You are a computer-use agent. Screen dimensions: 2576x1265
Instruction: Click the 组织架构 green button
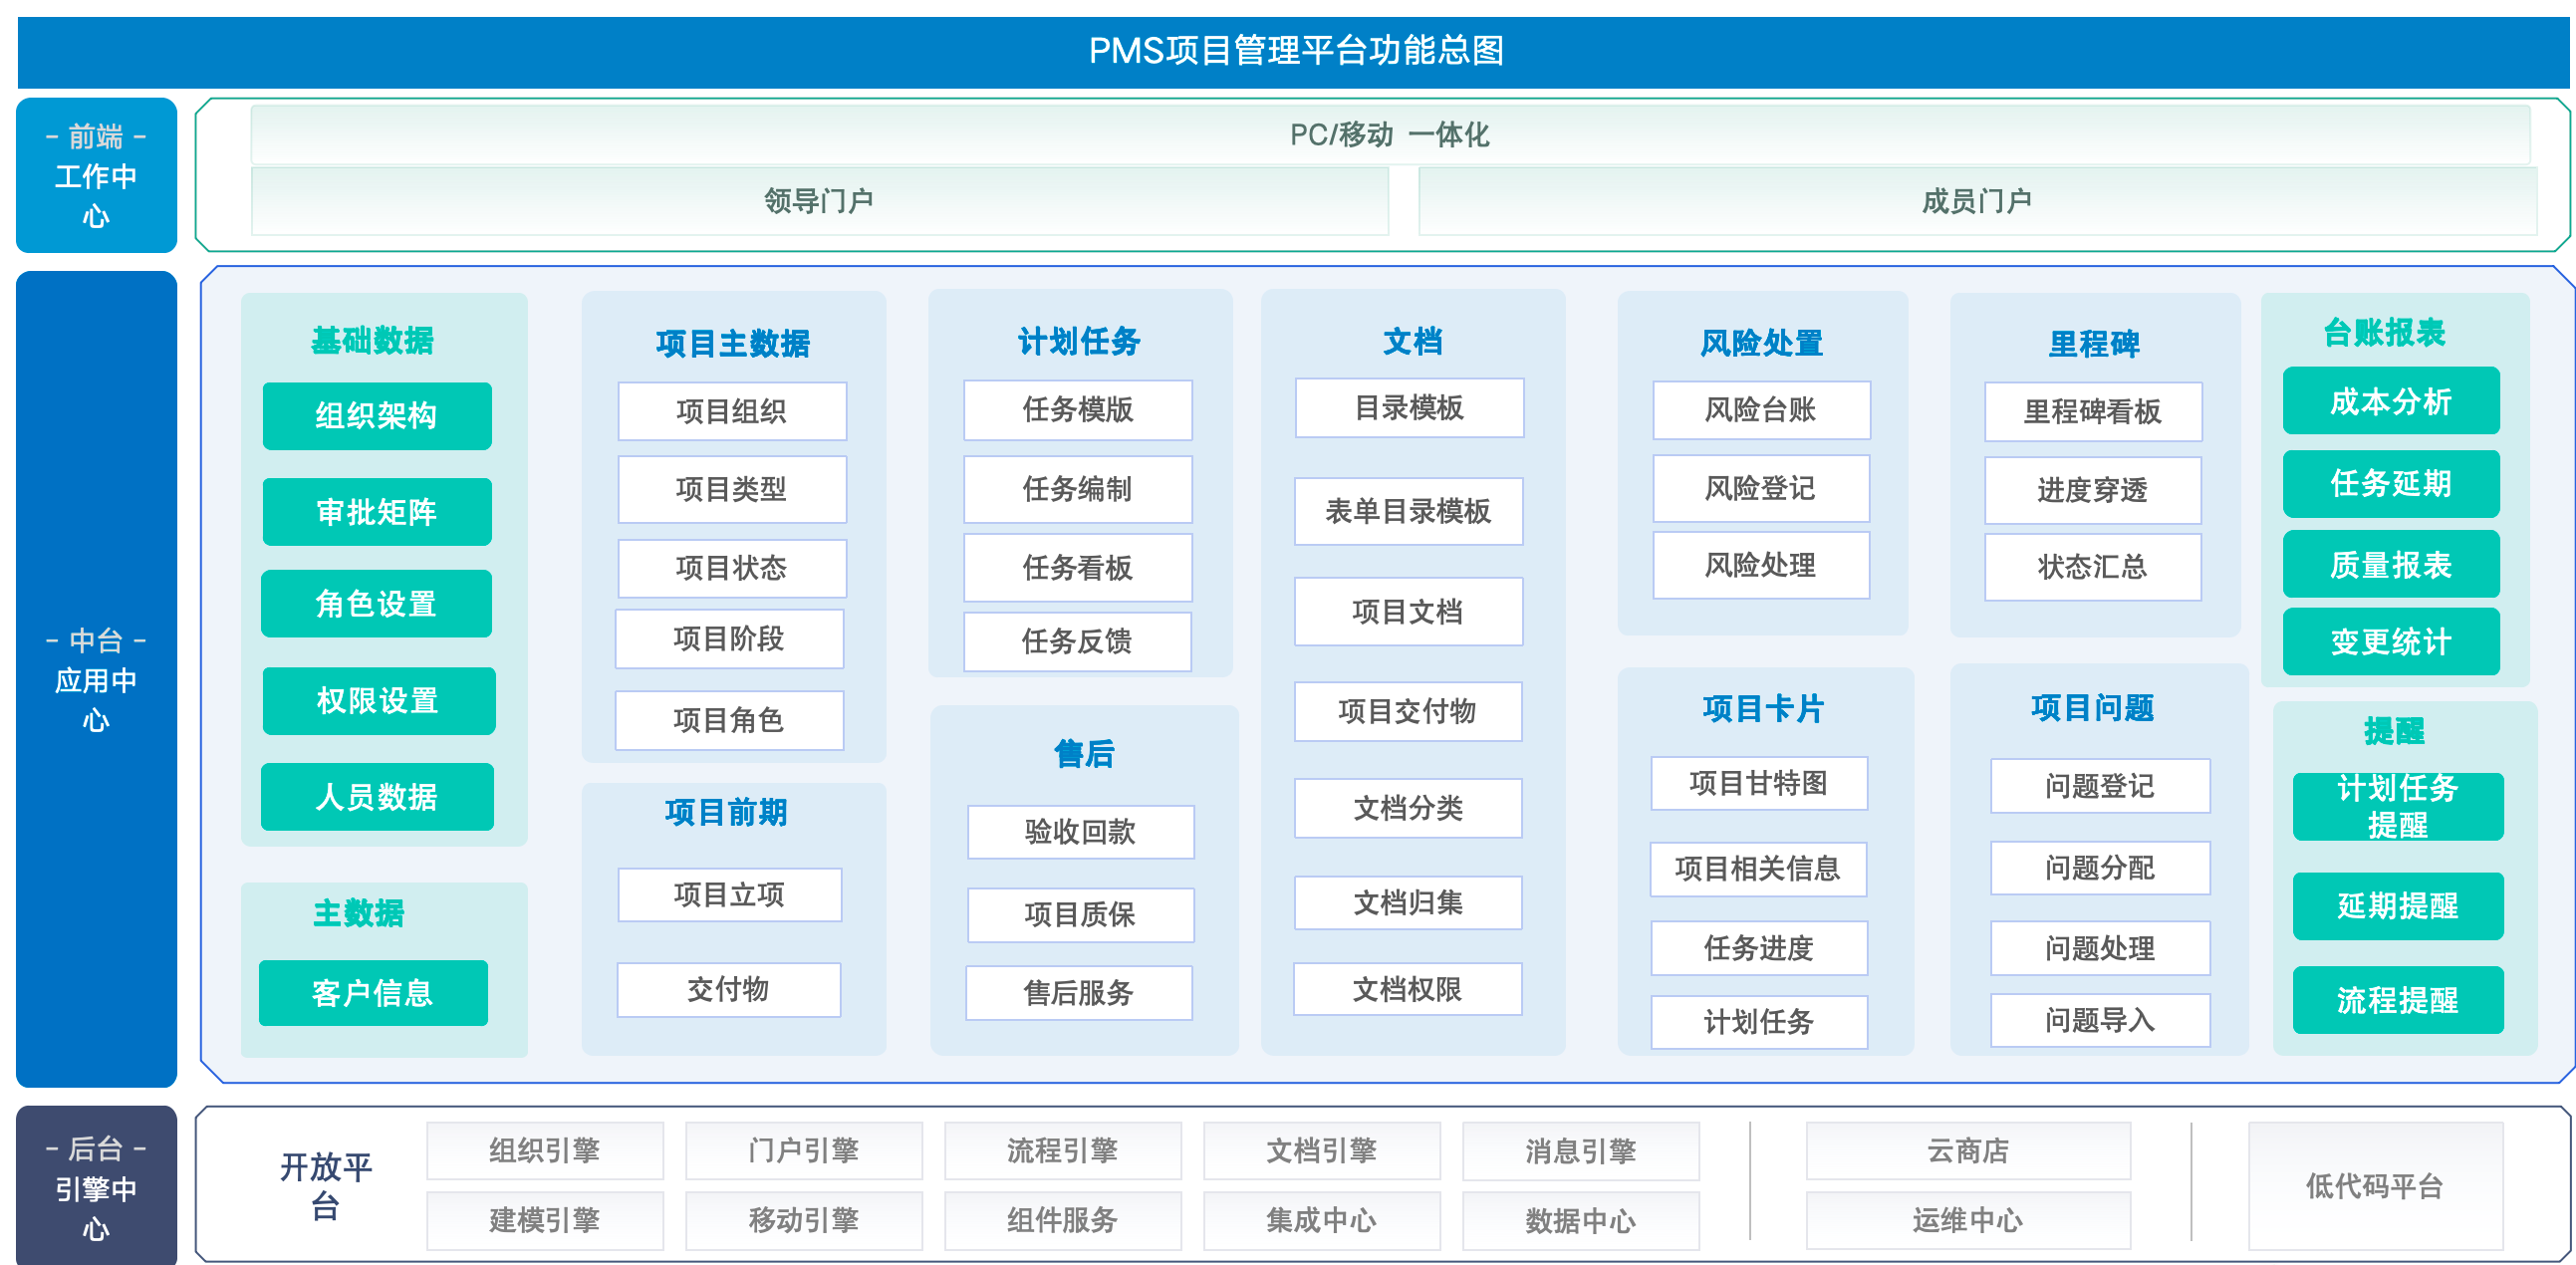click(x=377, y=415)
